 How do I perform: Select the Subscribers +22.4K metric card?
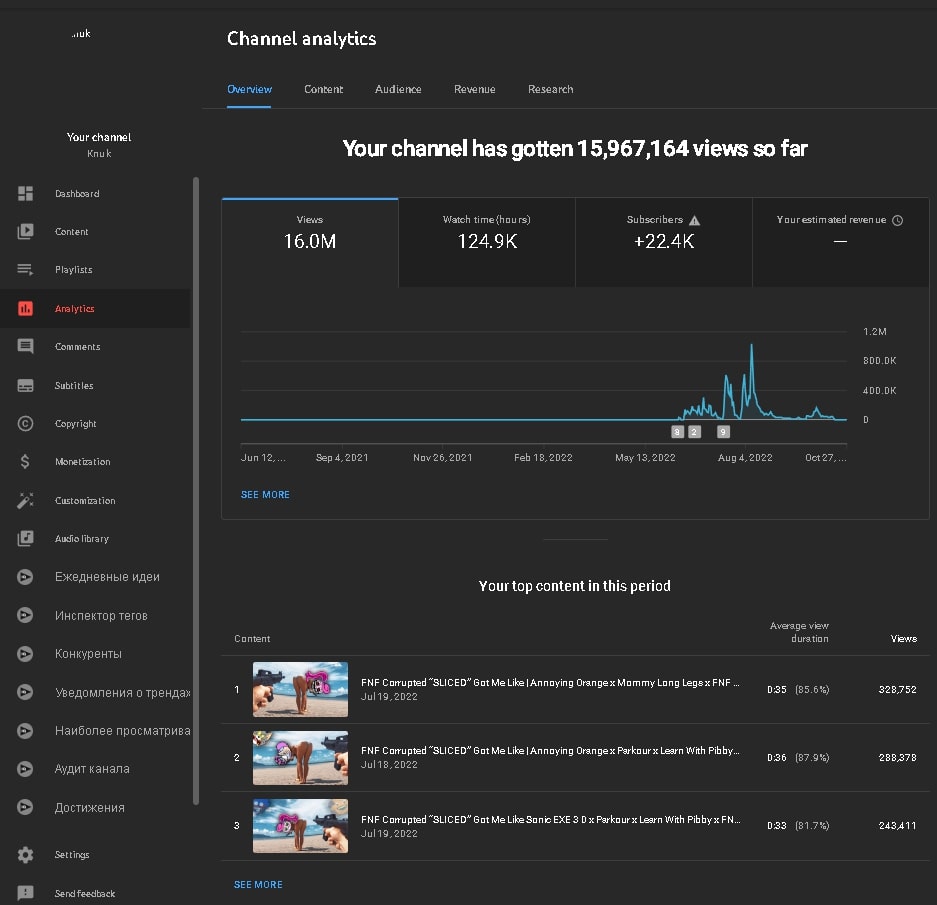click(x=663, y=243)
